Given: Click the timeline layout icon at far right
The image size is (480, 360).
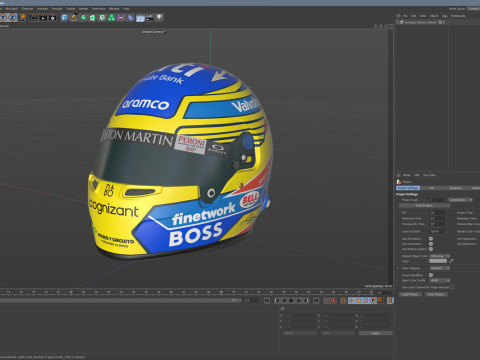Looking at the screenshot, I should (390, 300).
